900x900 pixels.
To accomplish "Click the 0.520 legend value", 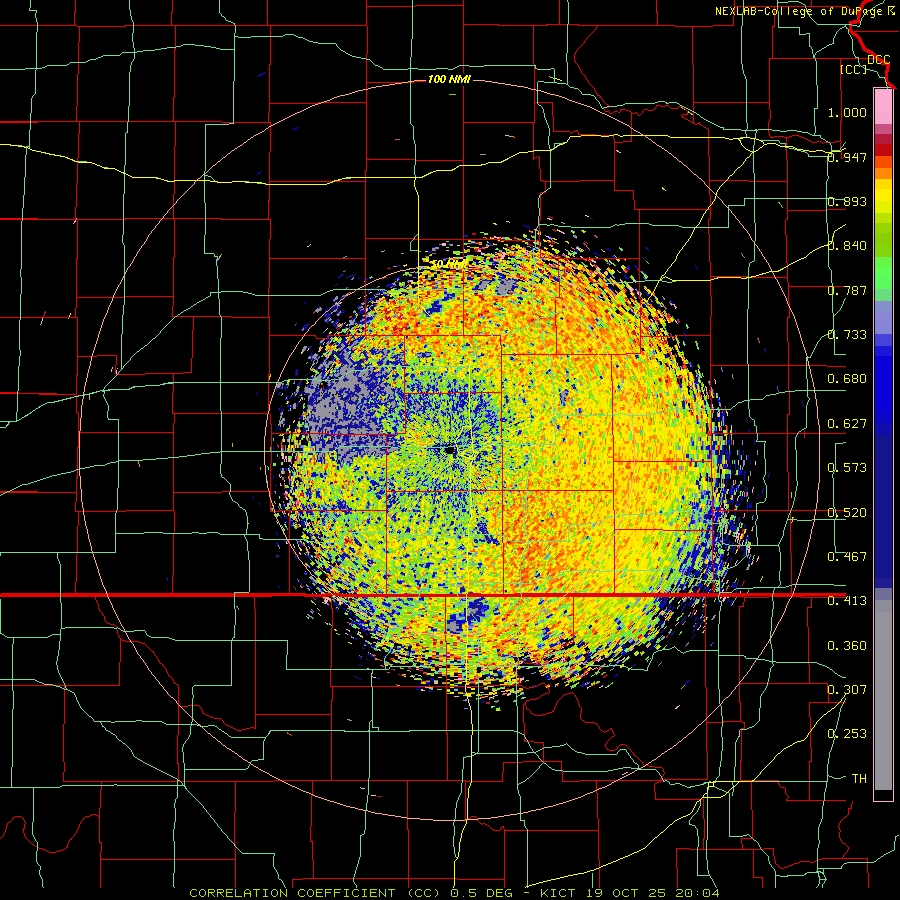I will point(847,513).
